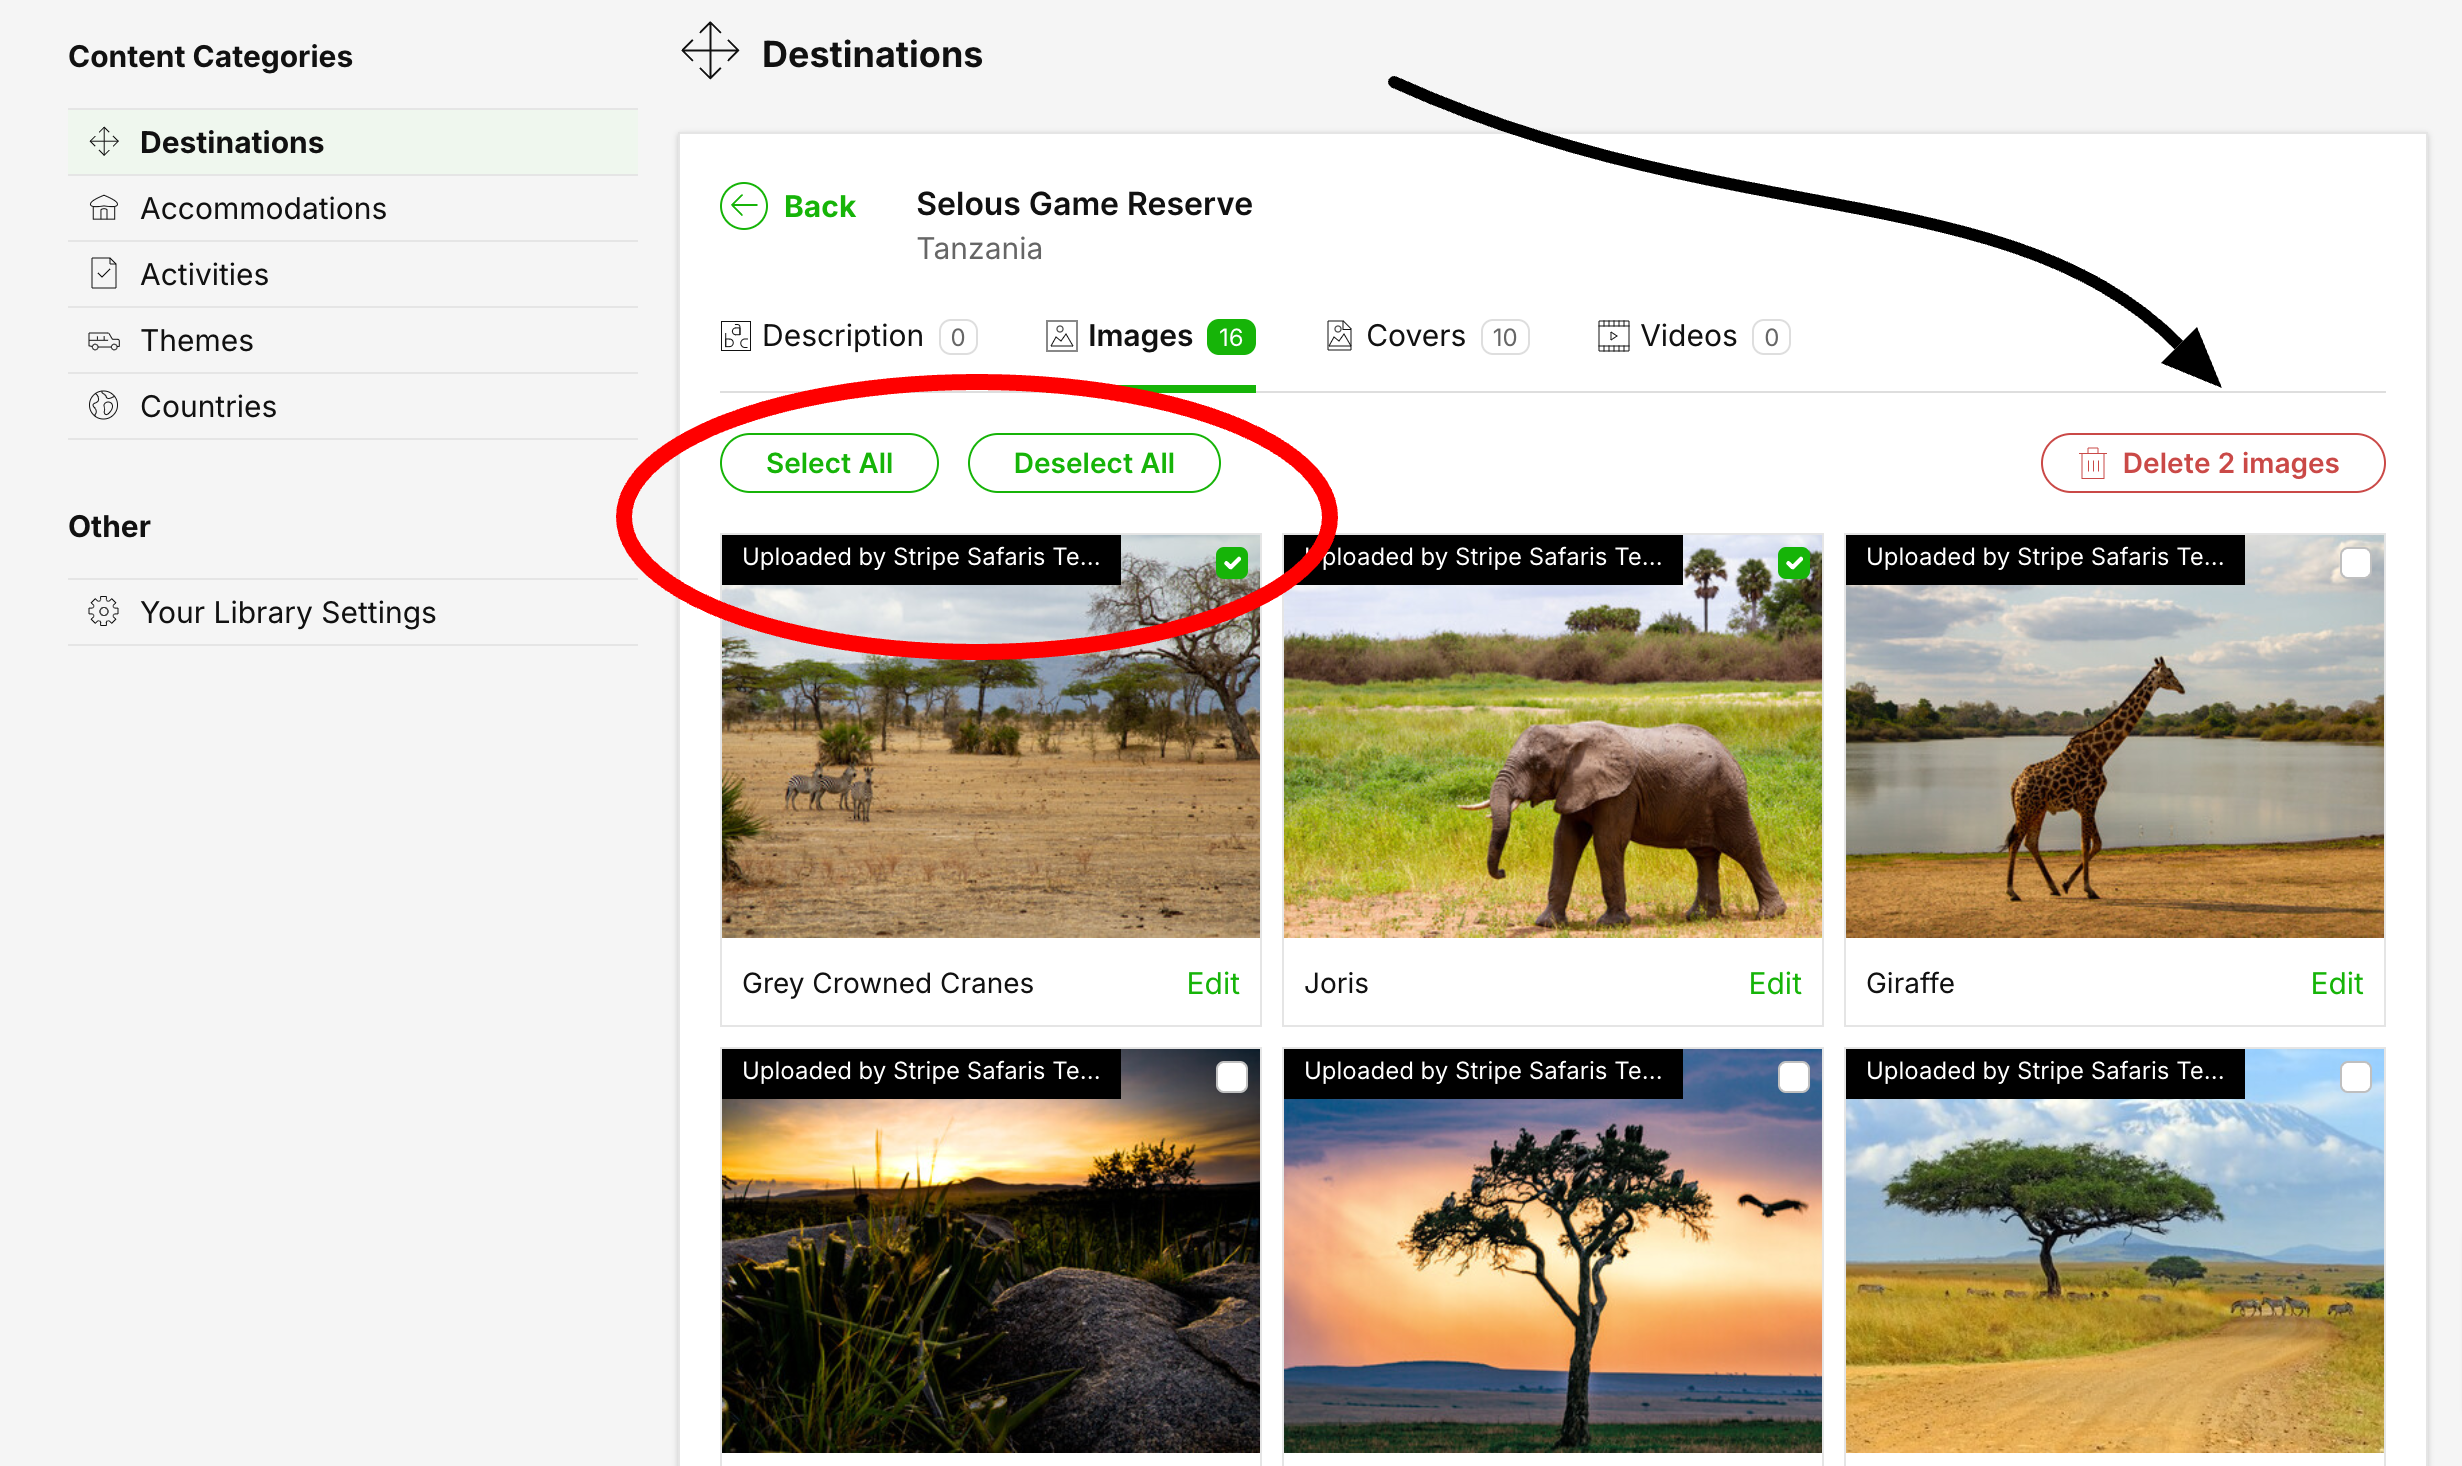Click the Accommodations building icon
Screen dimensions: 2462x1466
[104, 208]
